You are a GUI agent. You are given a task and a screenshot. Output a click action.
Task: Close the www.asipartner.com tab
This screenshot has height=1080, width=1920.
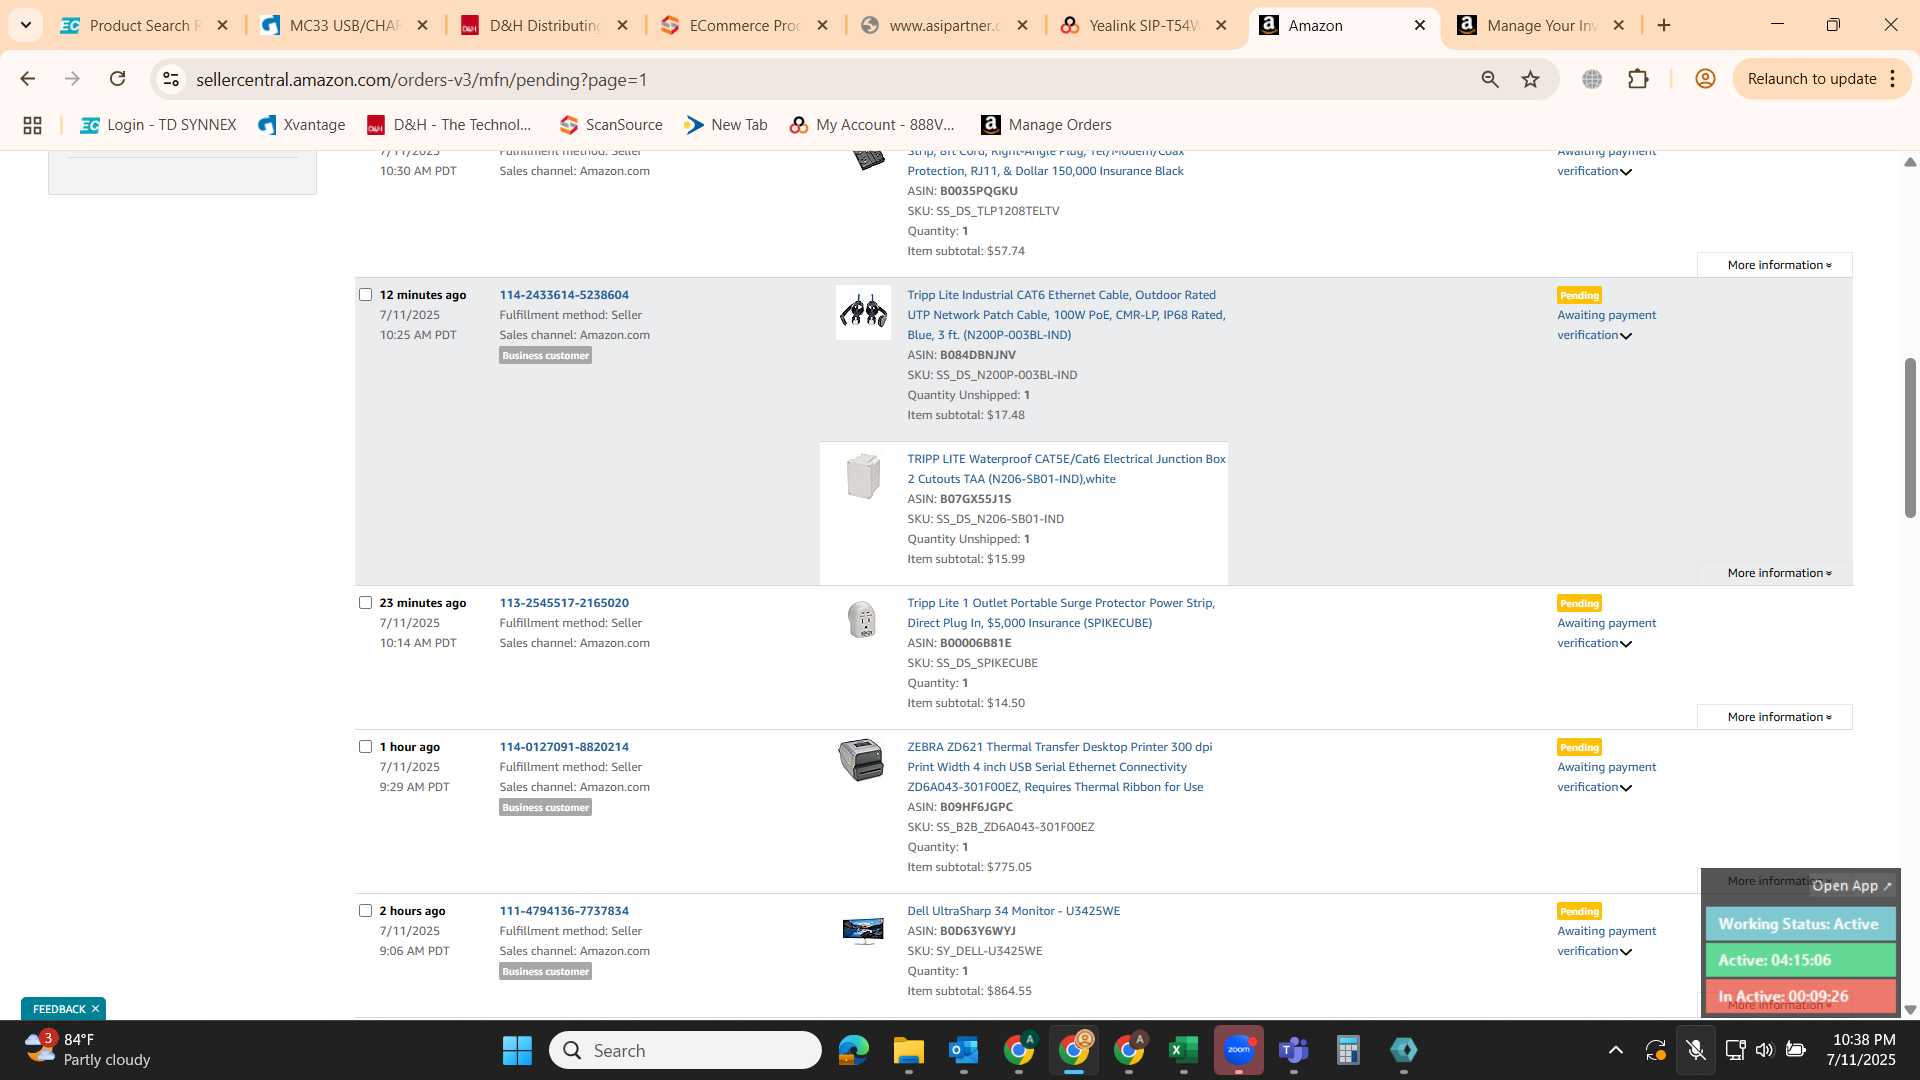1022,25
